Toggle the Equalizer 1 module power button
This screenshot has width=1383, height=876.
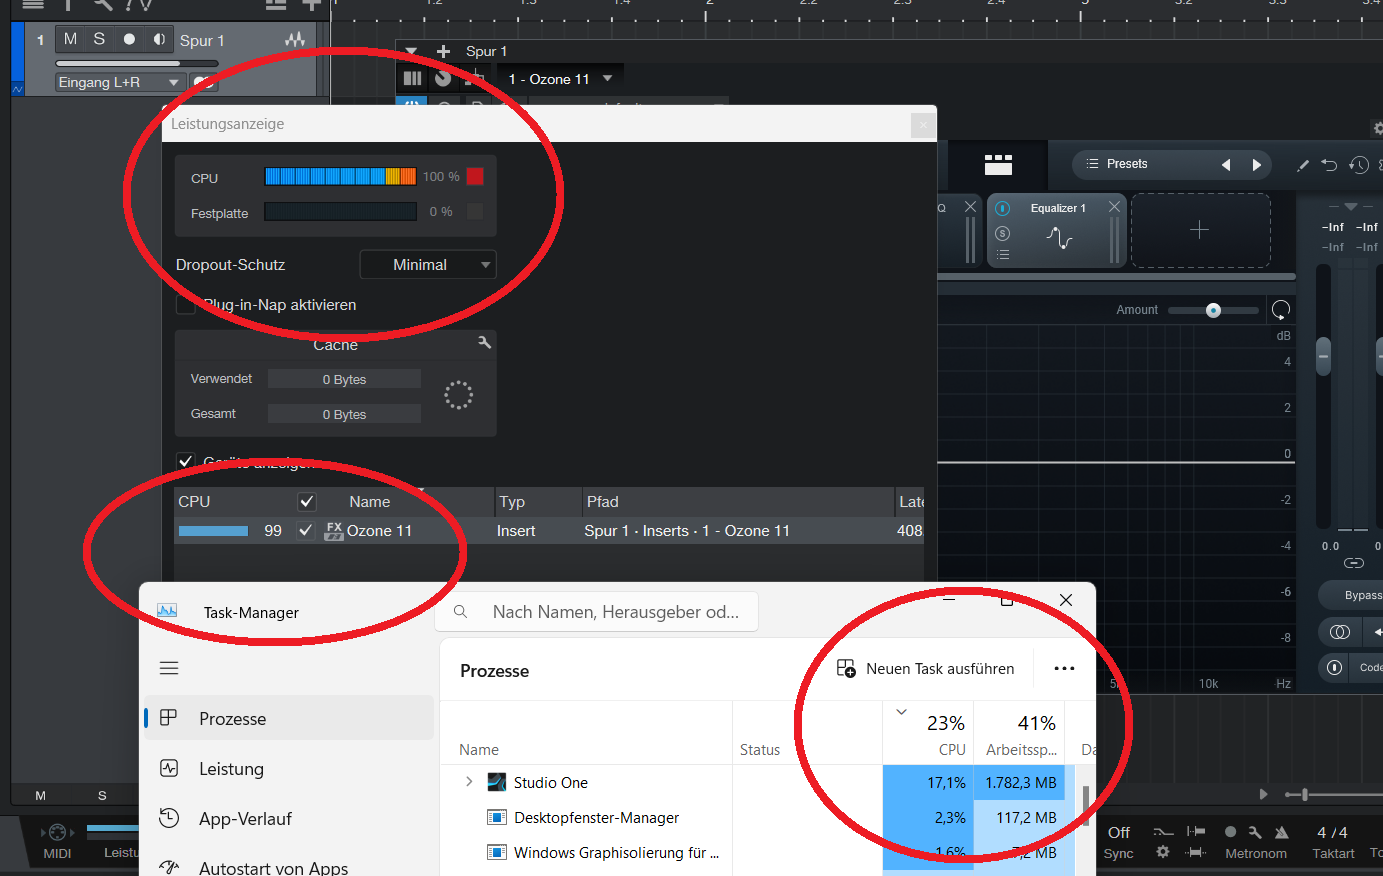tap(1003, 208)
